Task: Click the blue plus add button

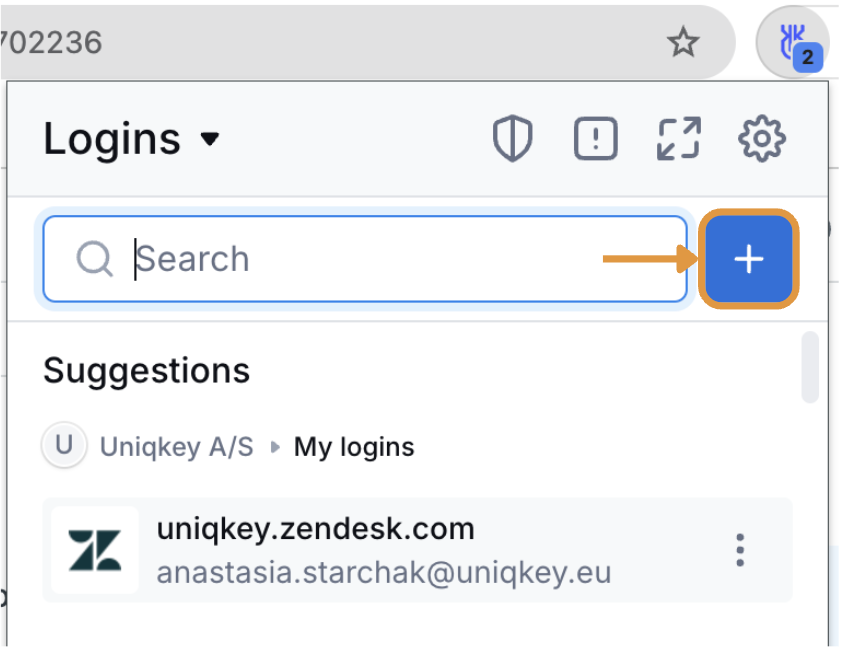Action: click(749, 259)
